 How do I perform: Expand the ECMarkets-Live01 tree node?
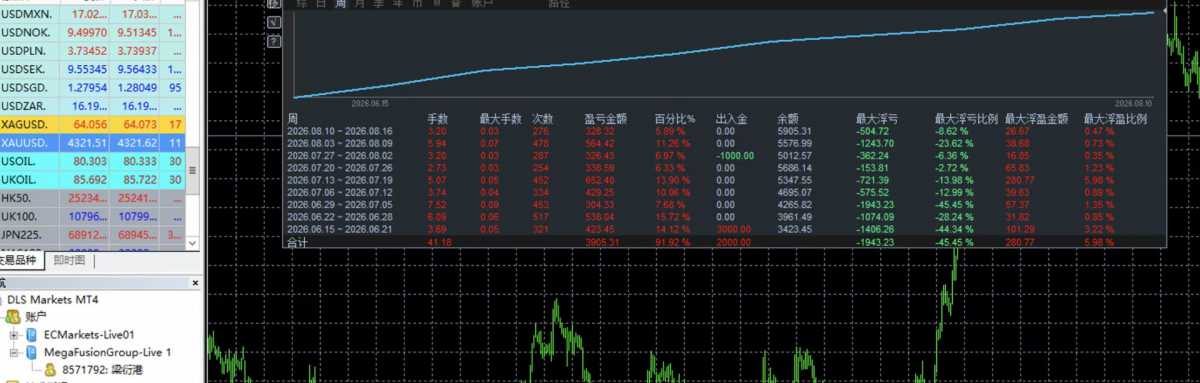pyautogui.click(x=14, y=334)
